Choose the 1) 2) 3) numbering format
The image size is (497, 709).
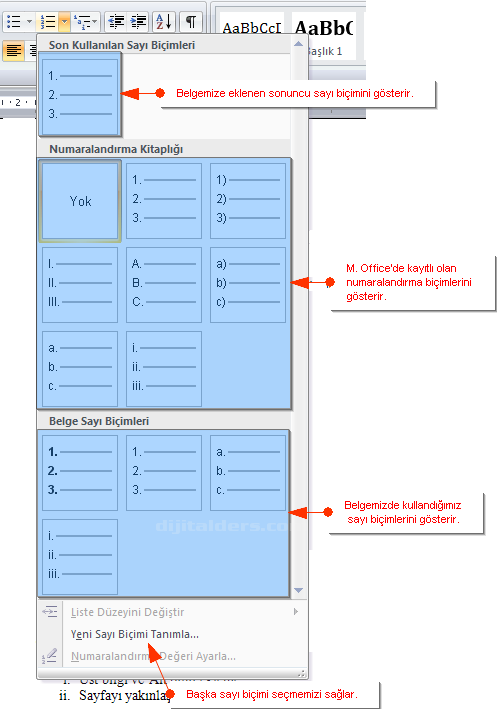tap(248, 201)
